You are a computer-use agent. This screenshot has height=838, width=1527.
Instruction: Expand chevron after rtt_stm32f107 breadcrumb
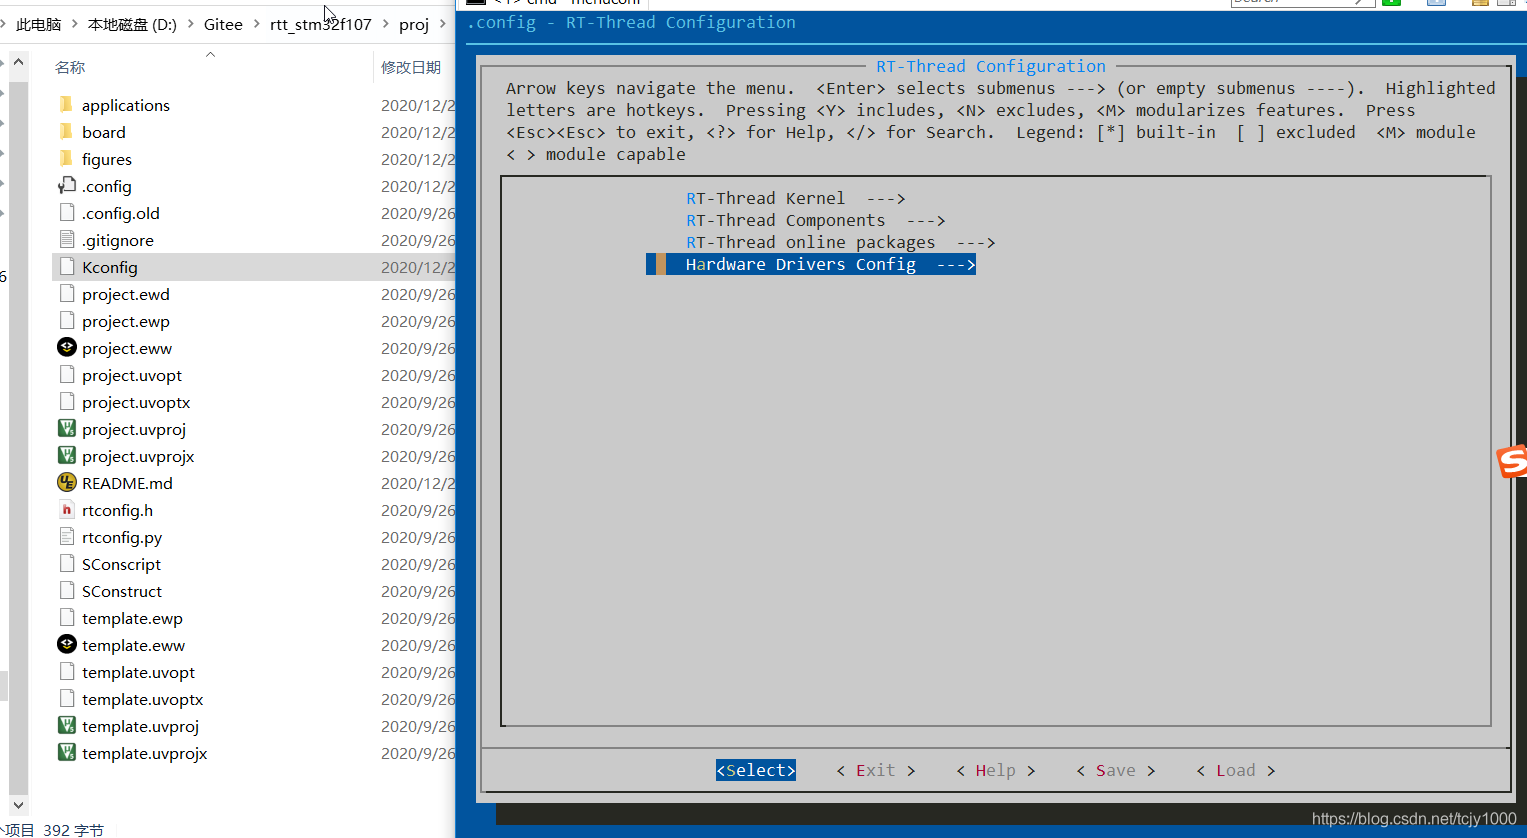click(x=385, y=24)
